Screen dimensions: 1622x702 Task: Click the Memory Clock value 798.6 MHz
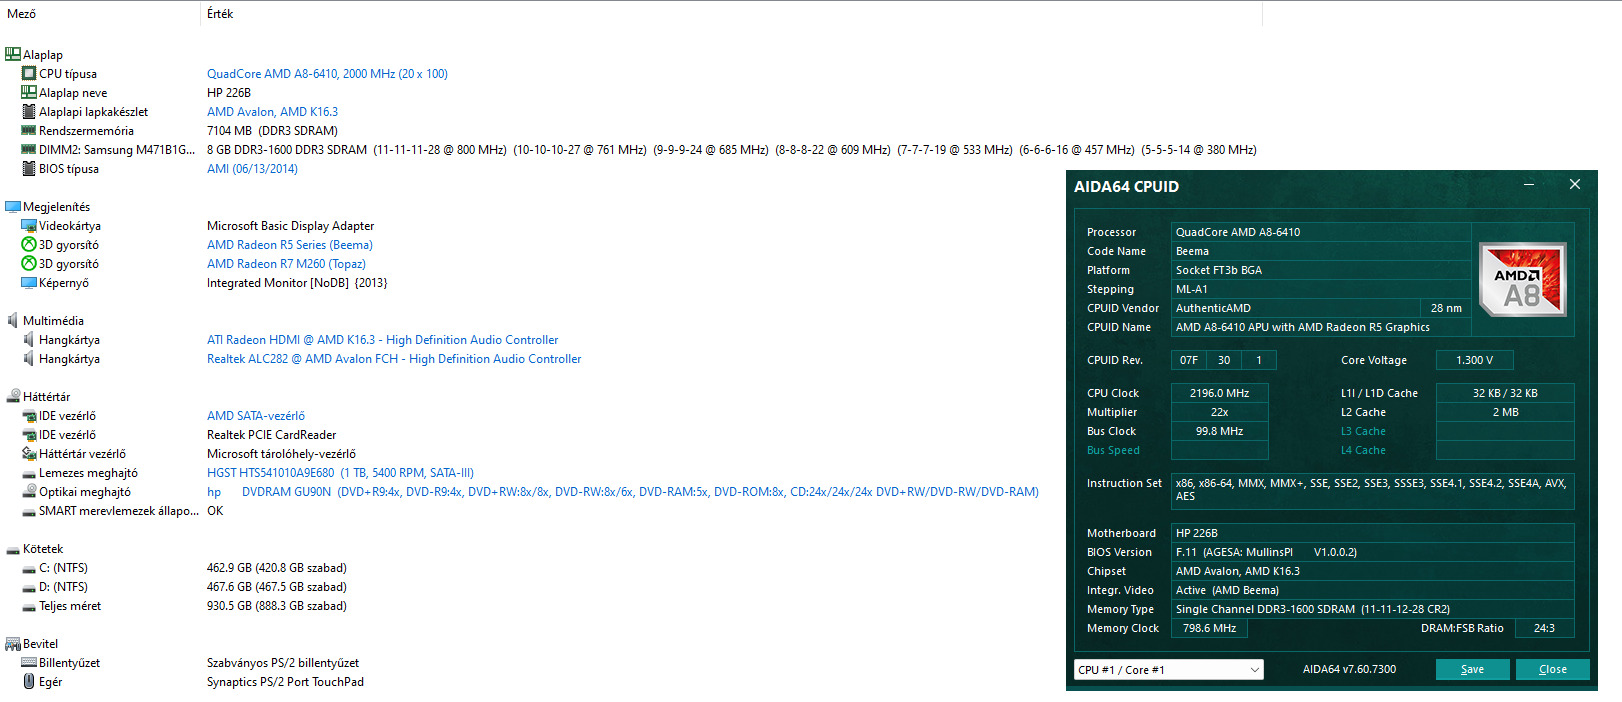(1209, 628)
